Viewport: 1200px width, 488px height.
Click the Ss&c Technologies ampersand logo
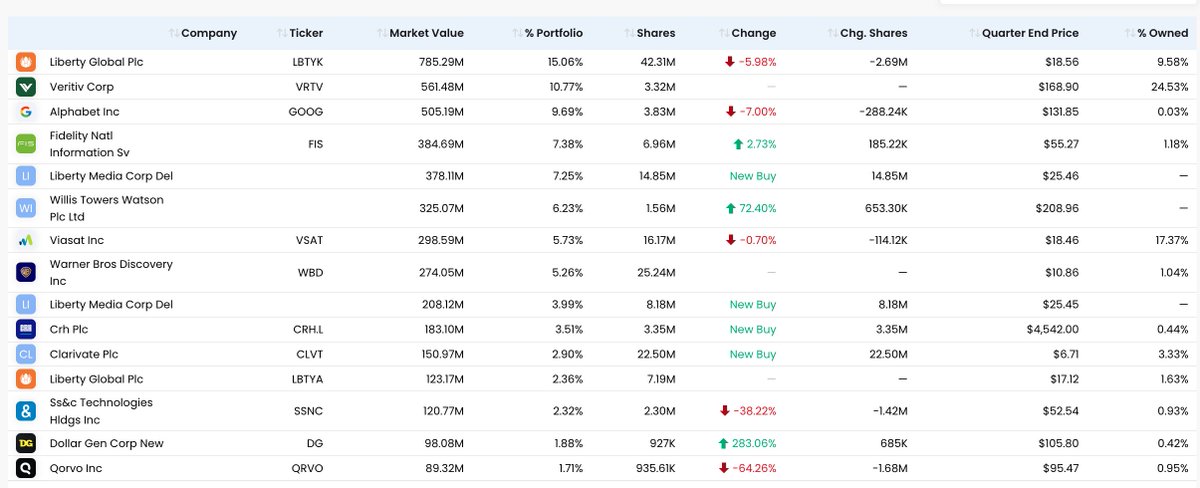pyautogui.click(x=26, y=411)
